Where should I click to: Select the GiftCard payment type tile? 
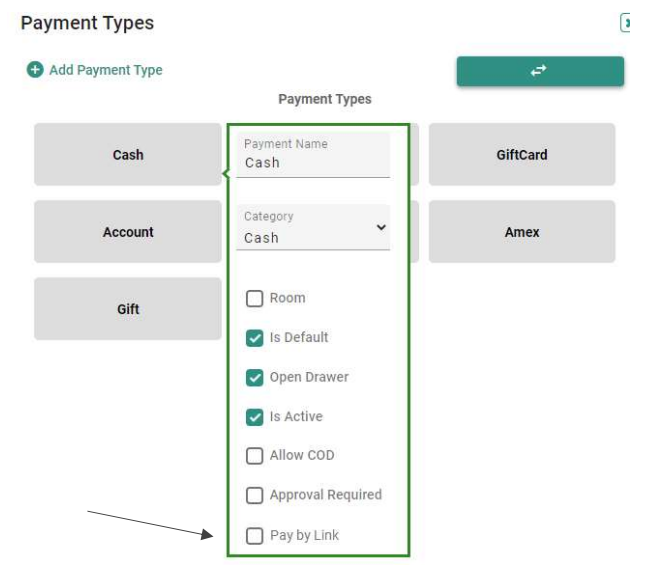point(522,154)
